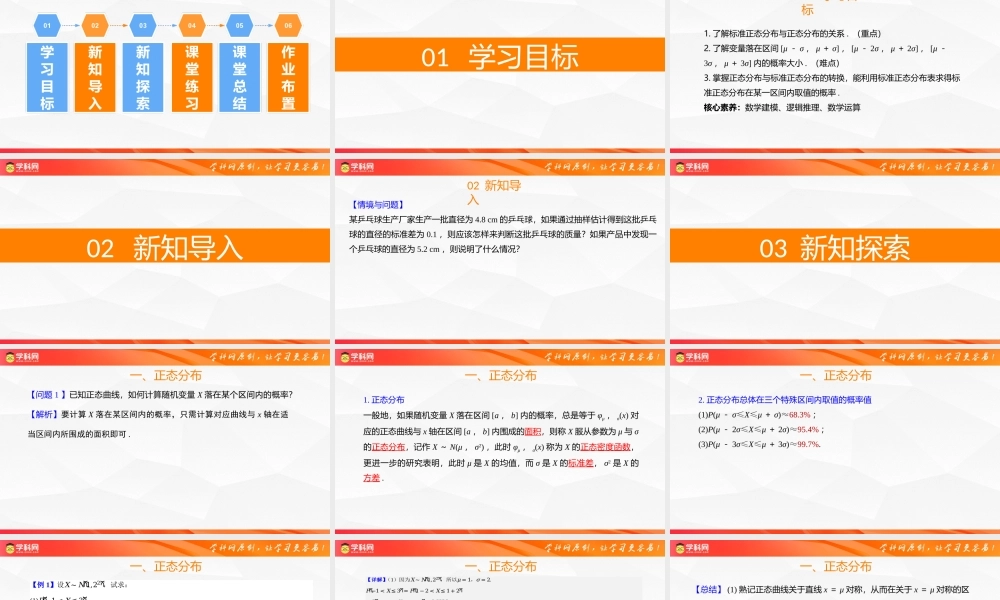Select the hexagon numbered 01
Viewport: 1000px width, 600px height.
click(47, 24)
